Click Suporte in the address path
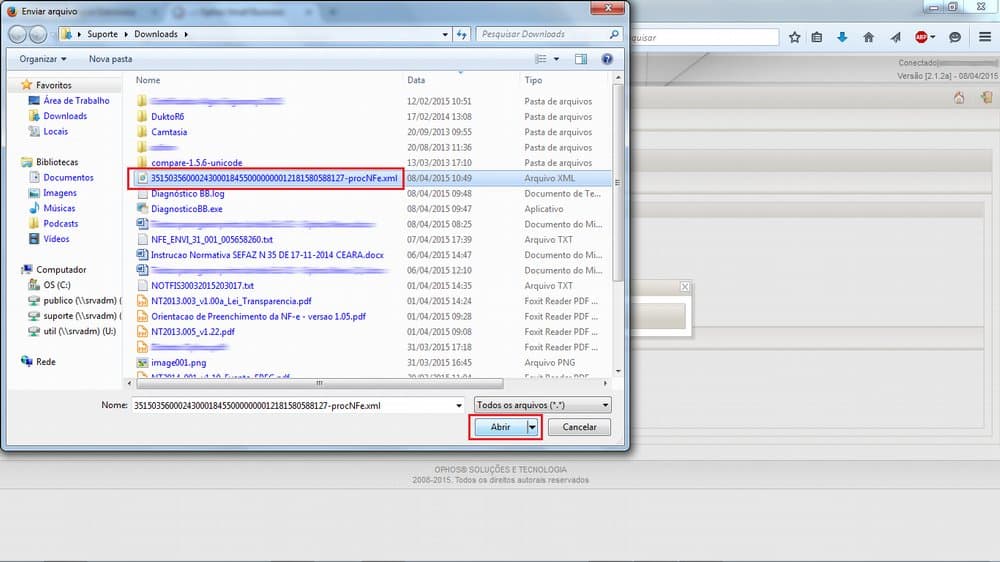The height and width of the screenshot is (562, 1000). point(102,34)
